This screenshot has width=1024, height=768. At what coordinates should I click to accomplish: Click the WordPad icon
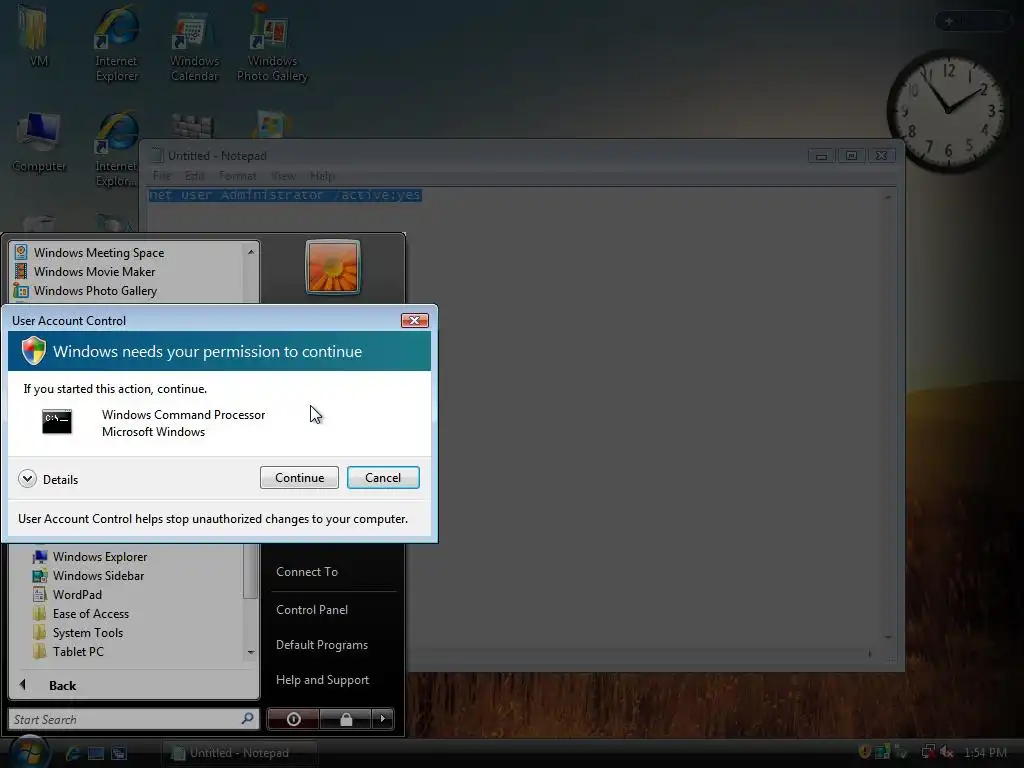pyautogui.click(x=40, y=594)
